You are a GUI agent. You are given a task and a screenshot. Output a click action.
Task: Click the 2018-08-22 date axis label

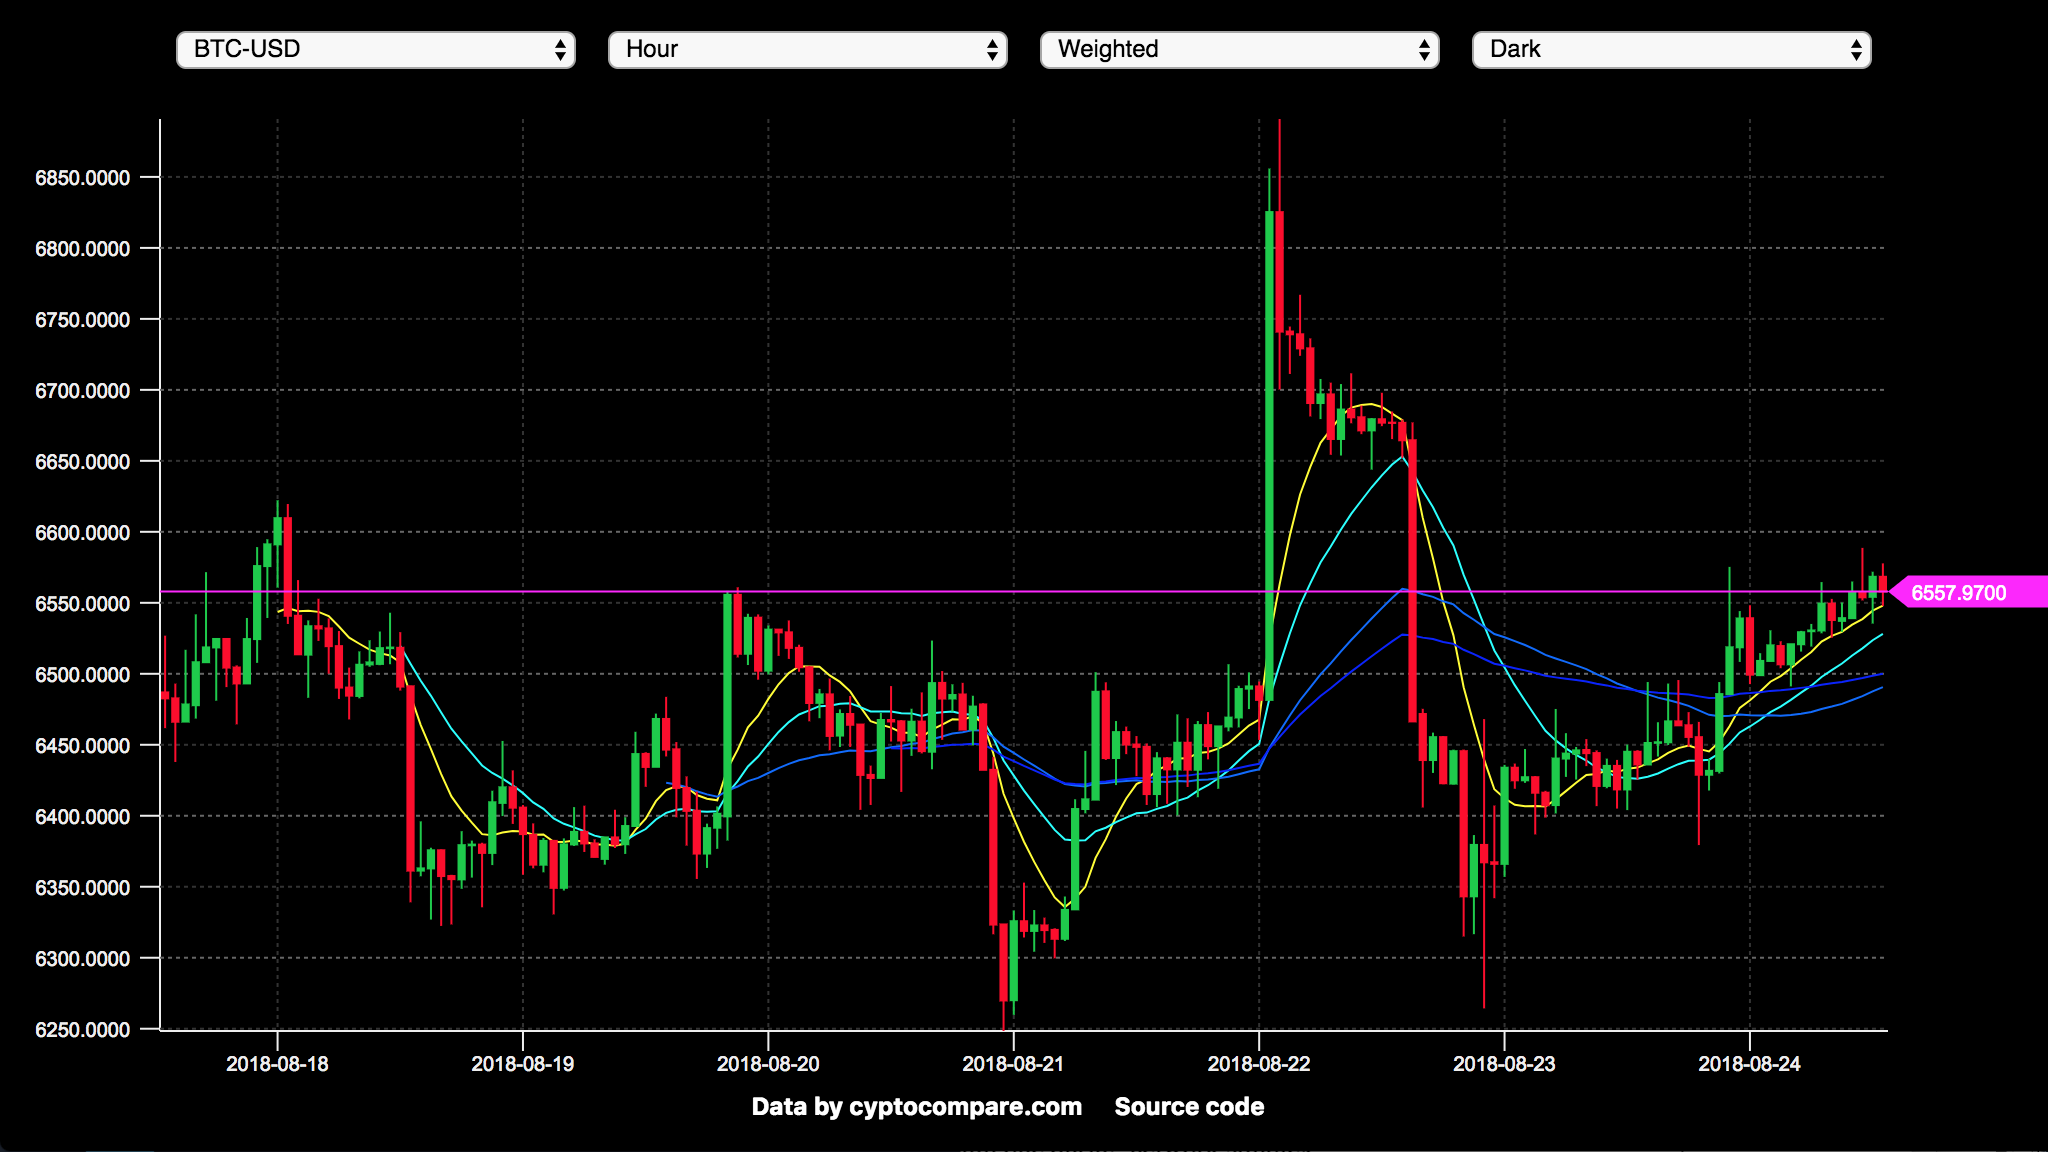tap(1258, 1064)
